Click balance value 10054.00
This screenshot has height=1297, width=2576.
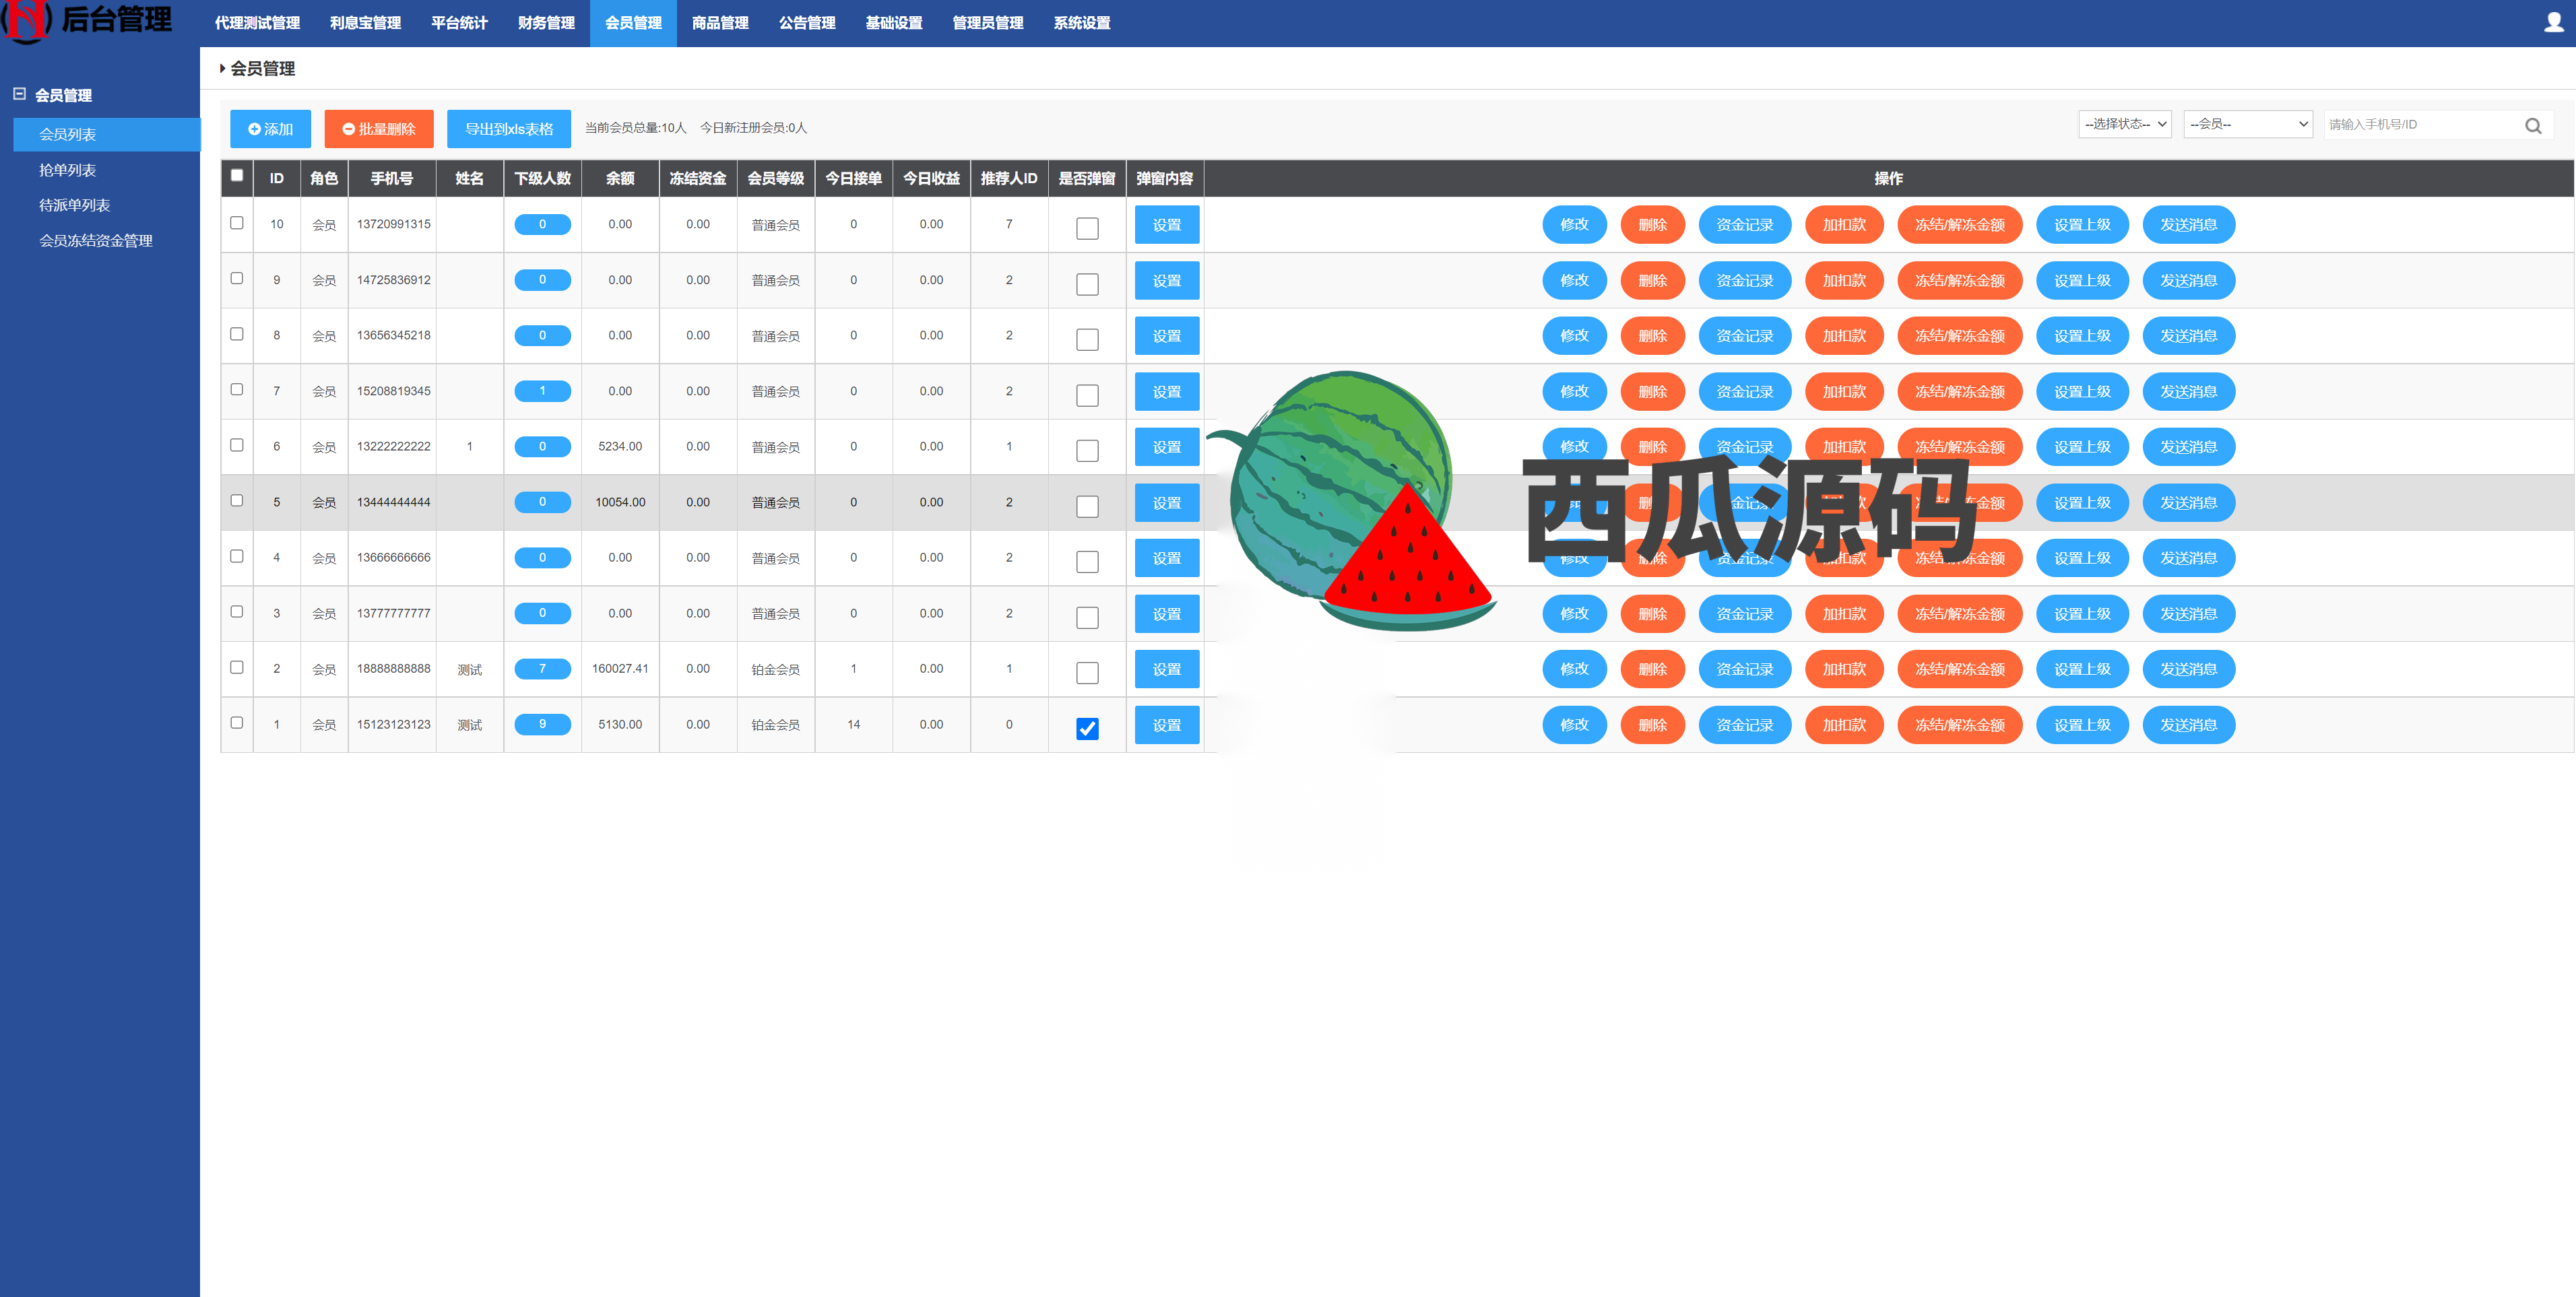pyautogui.click(x=620, y=502)
